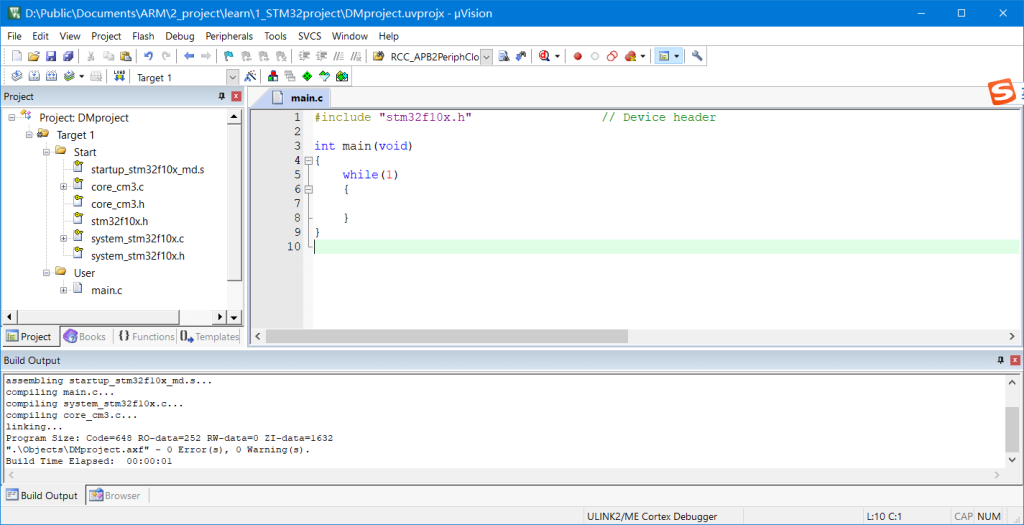The image size is (1024, 525).
Task: Click the Kill All Breakpoints icon
Action: coord(631,56)
